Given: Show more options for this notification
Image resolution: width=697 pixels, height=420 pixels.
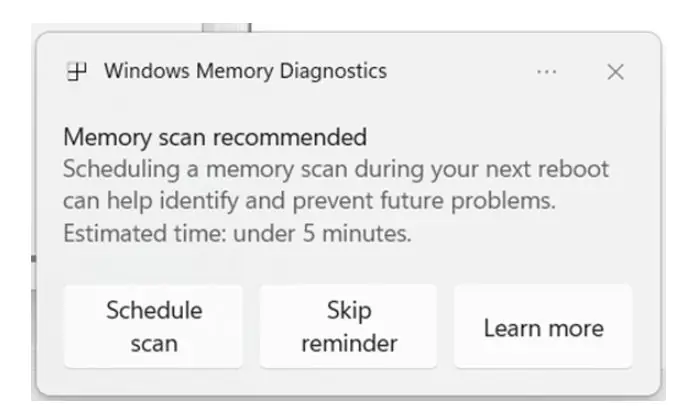Looking at the screenshot, I should tap(546, 72).
